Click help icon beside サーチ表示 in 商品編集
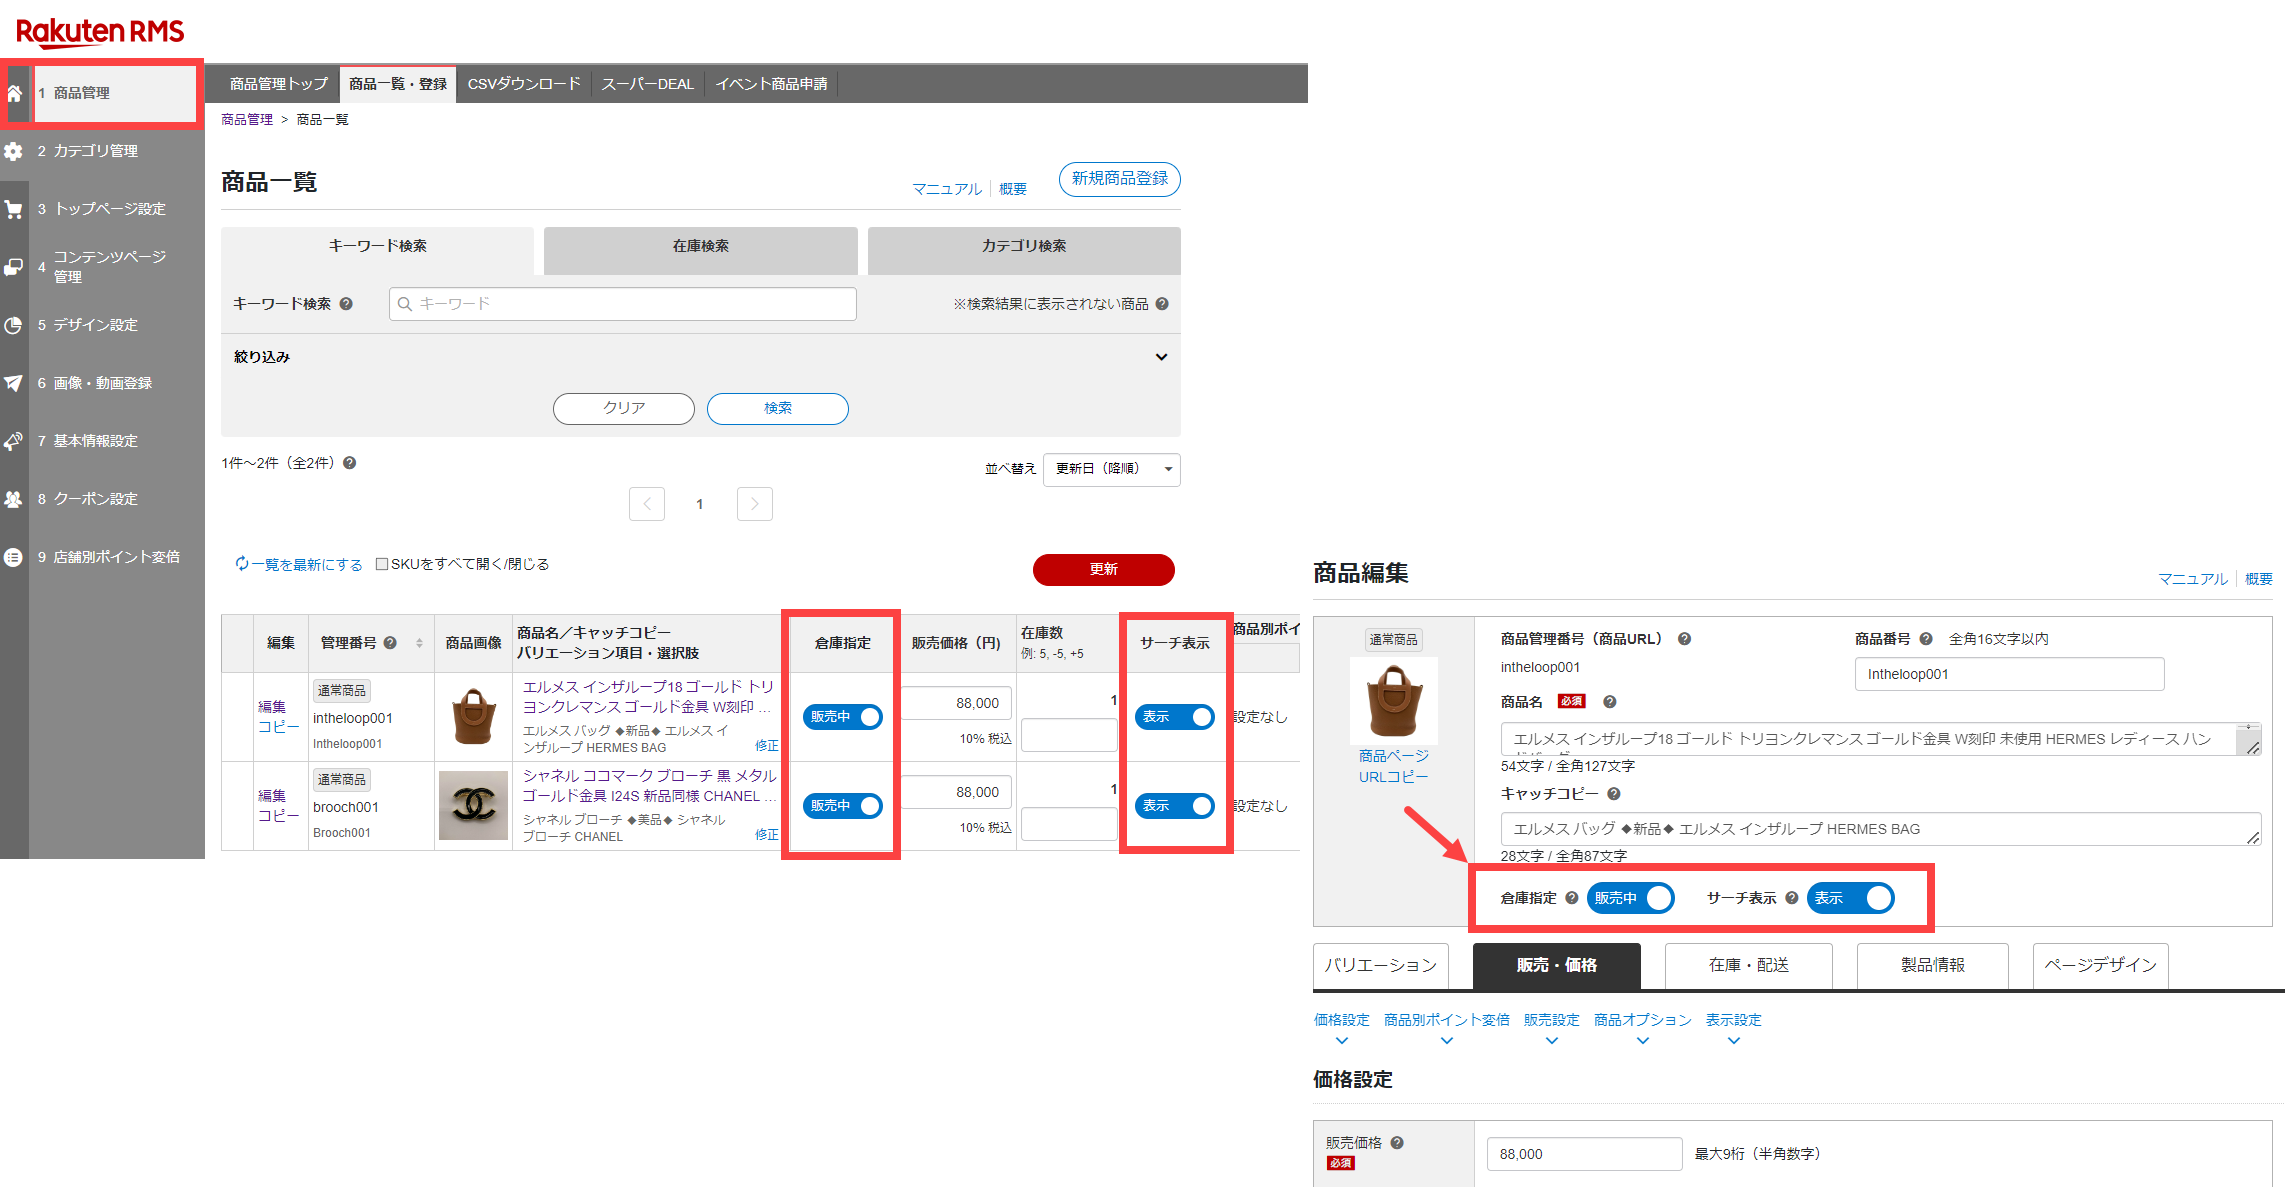 click(x=1792, y=898)
